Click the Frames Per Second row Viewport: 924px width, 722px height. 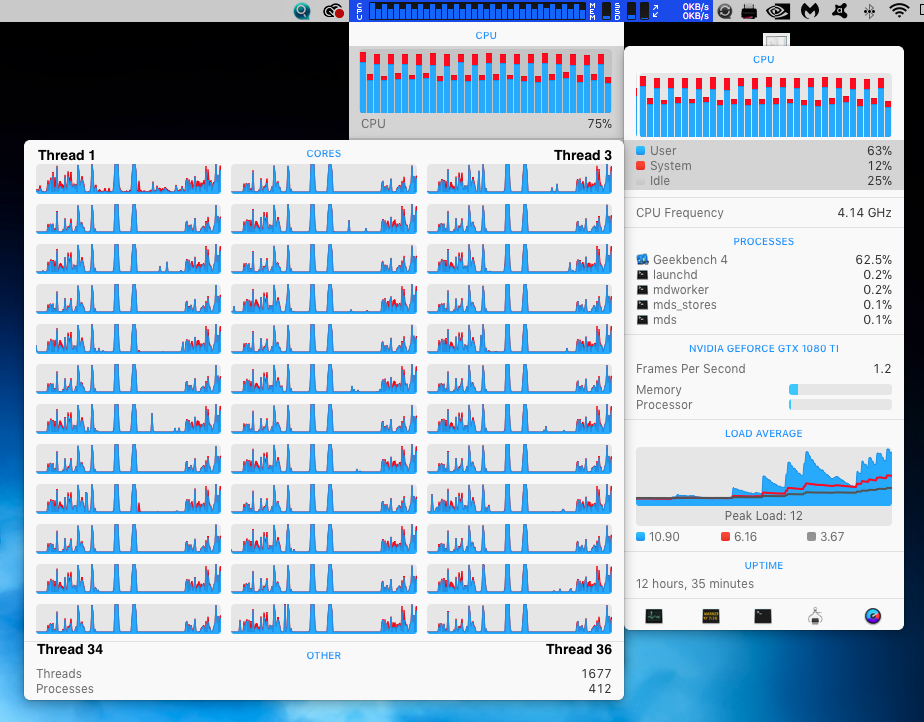coord(764,368)
